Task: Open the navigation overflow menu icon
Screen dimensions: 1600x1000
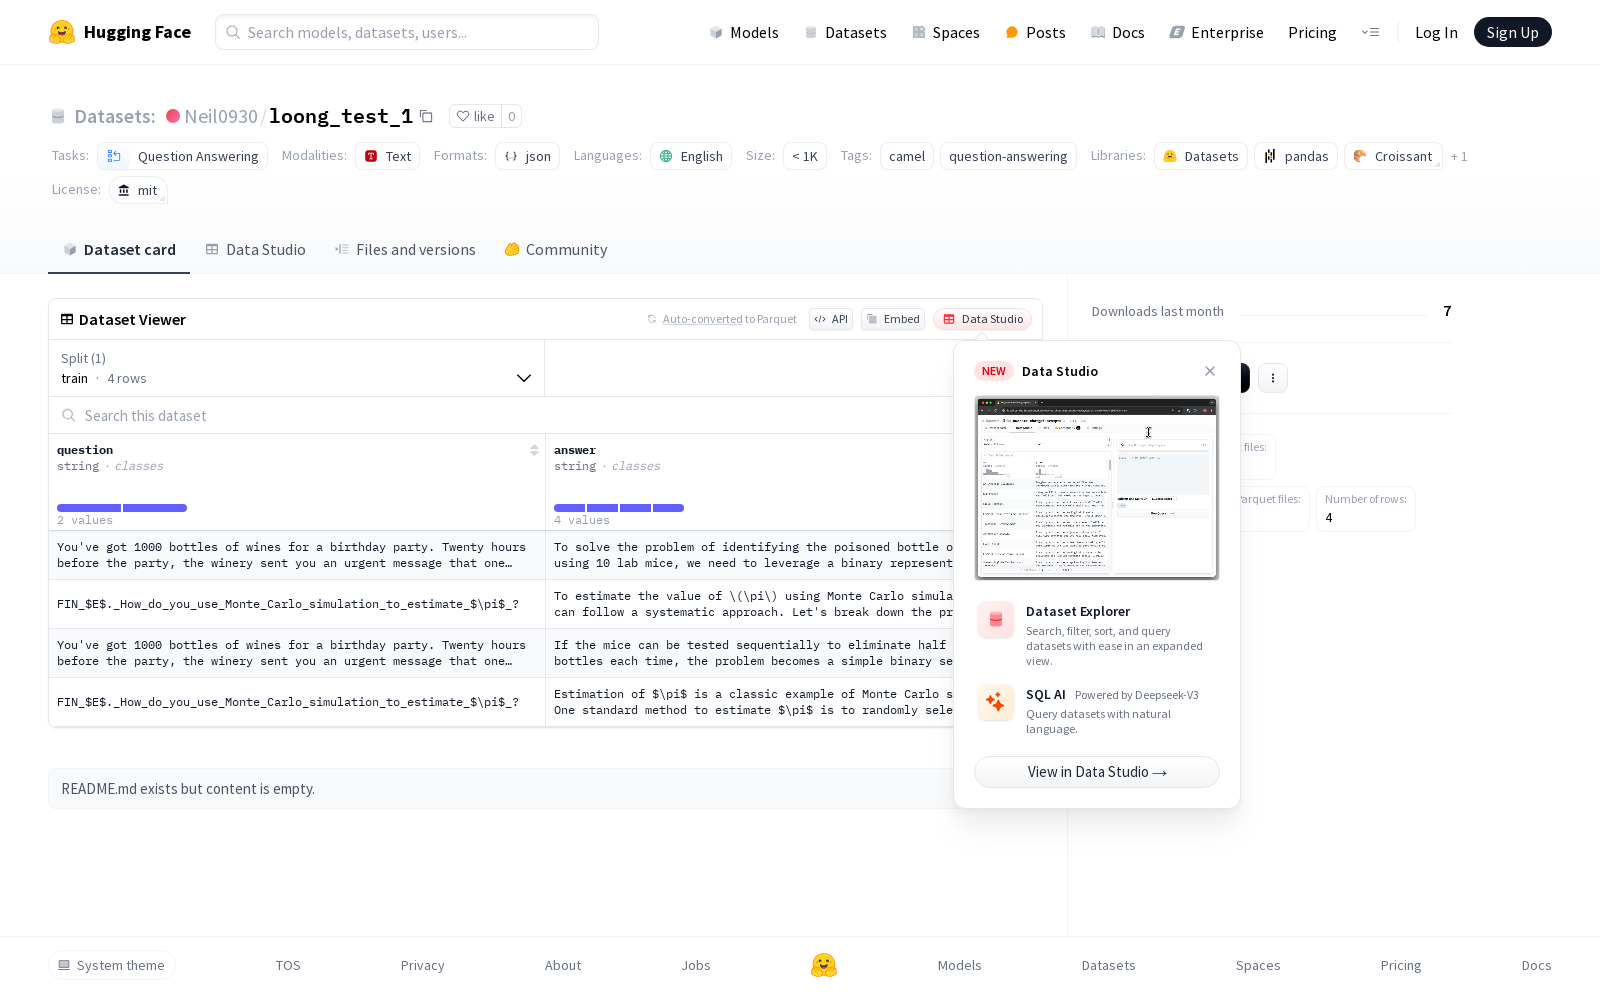Action: click(x=1370, y=32)
